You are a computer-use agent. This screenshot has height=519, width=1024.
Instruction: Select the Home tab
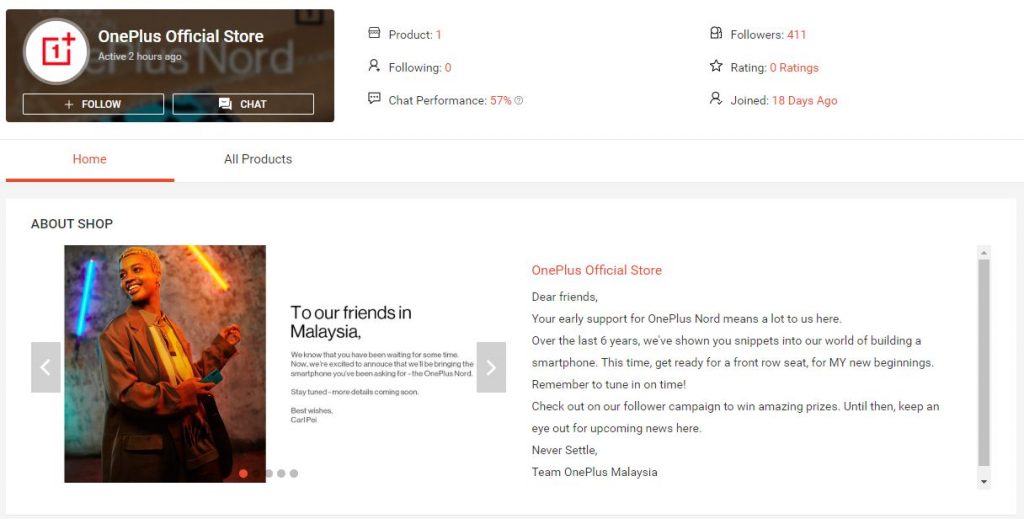coord(89,159)
